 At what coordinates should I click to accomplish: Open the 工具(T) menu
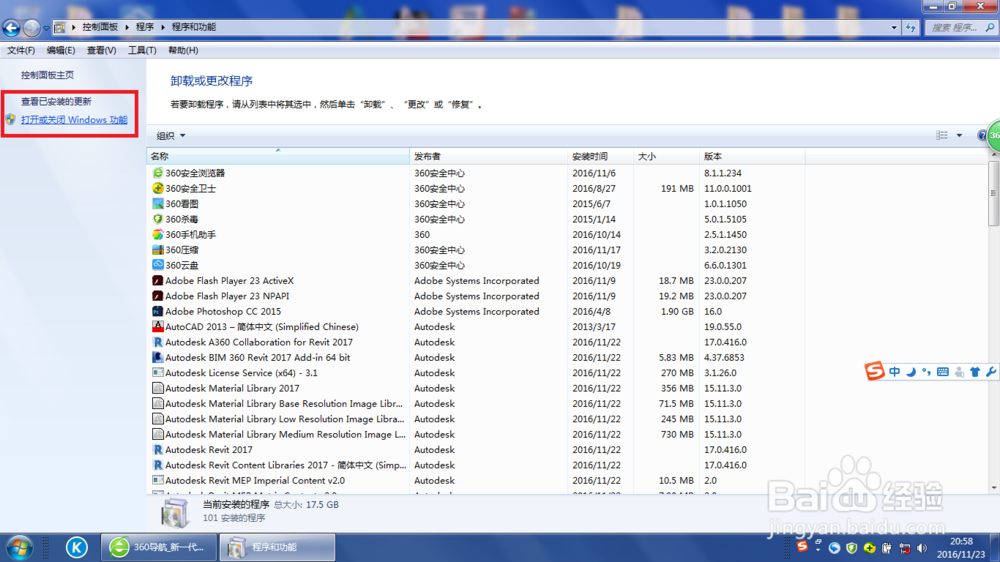(x=142, y=50)
